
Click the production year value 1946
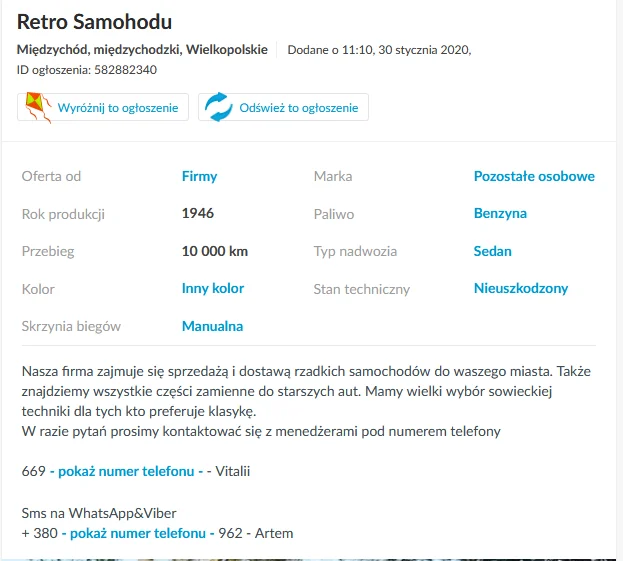[197, 213]
